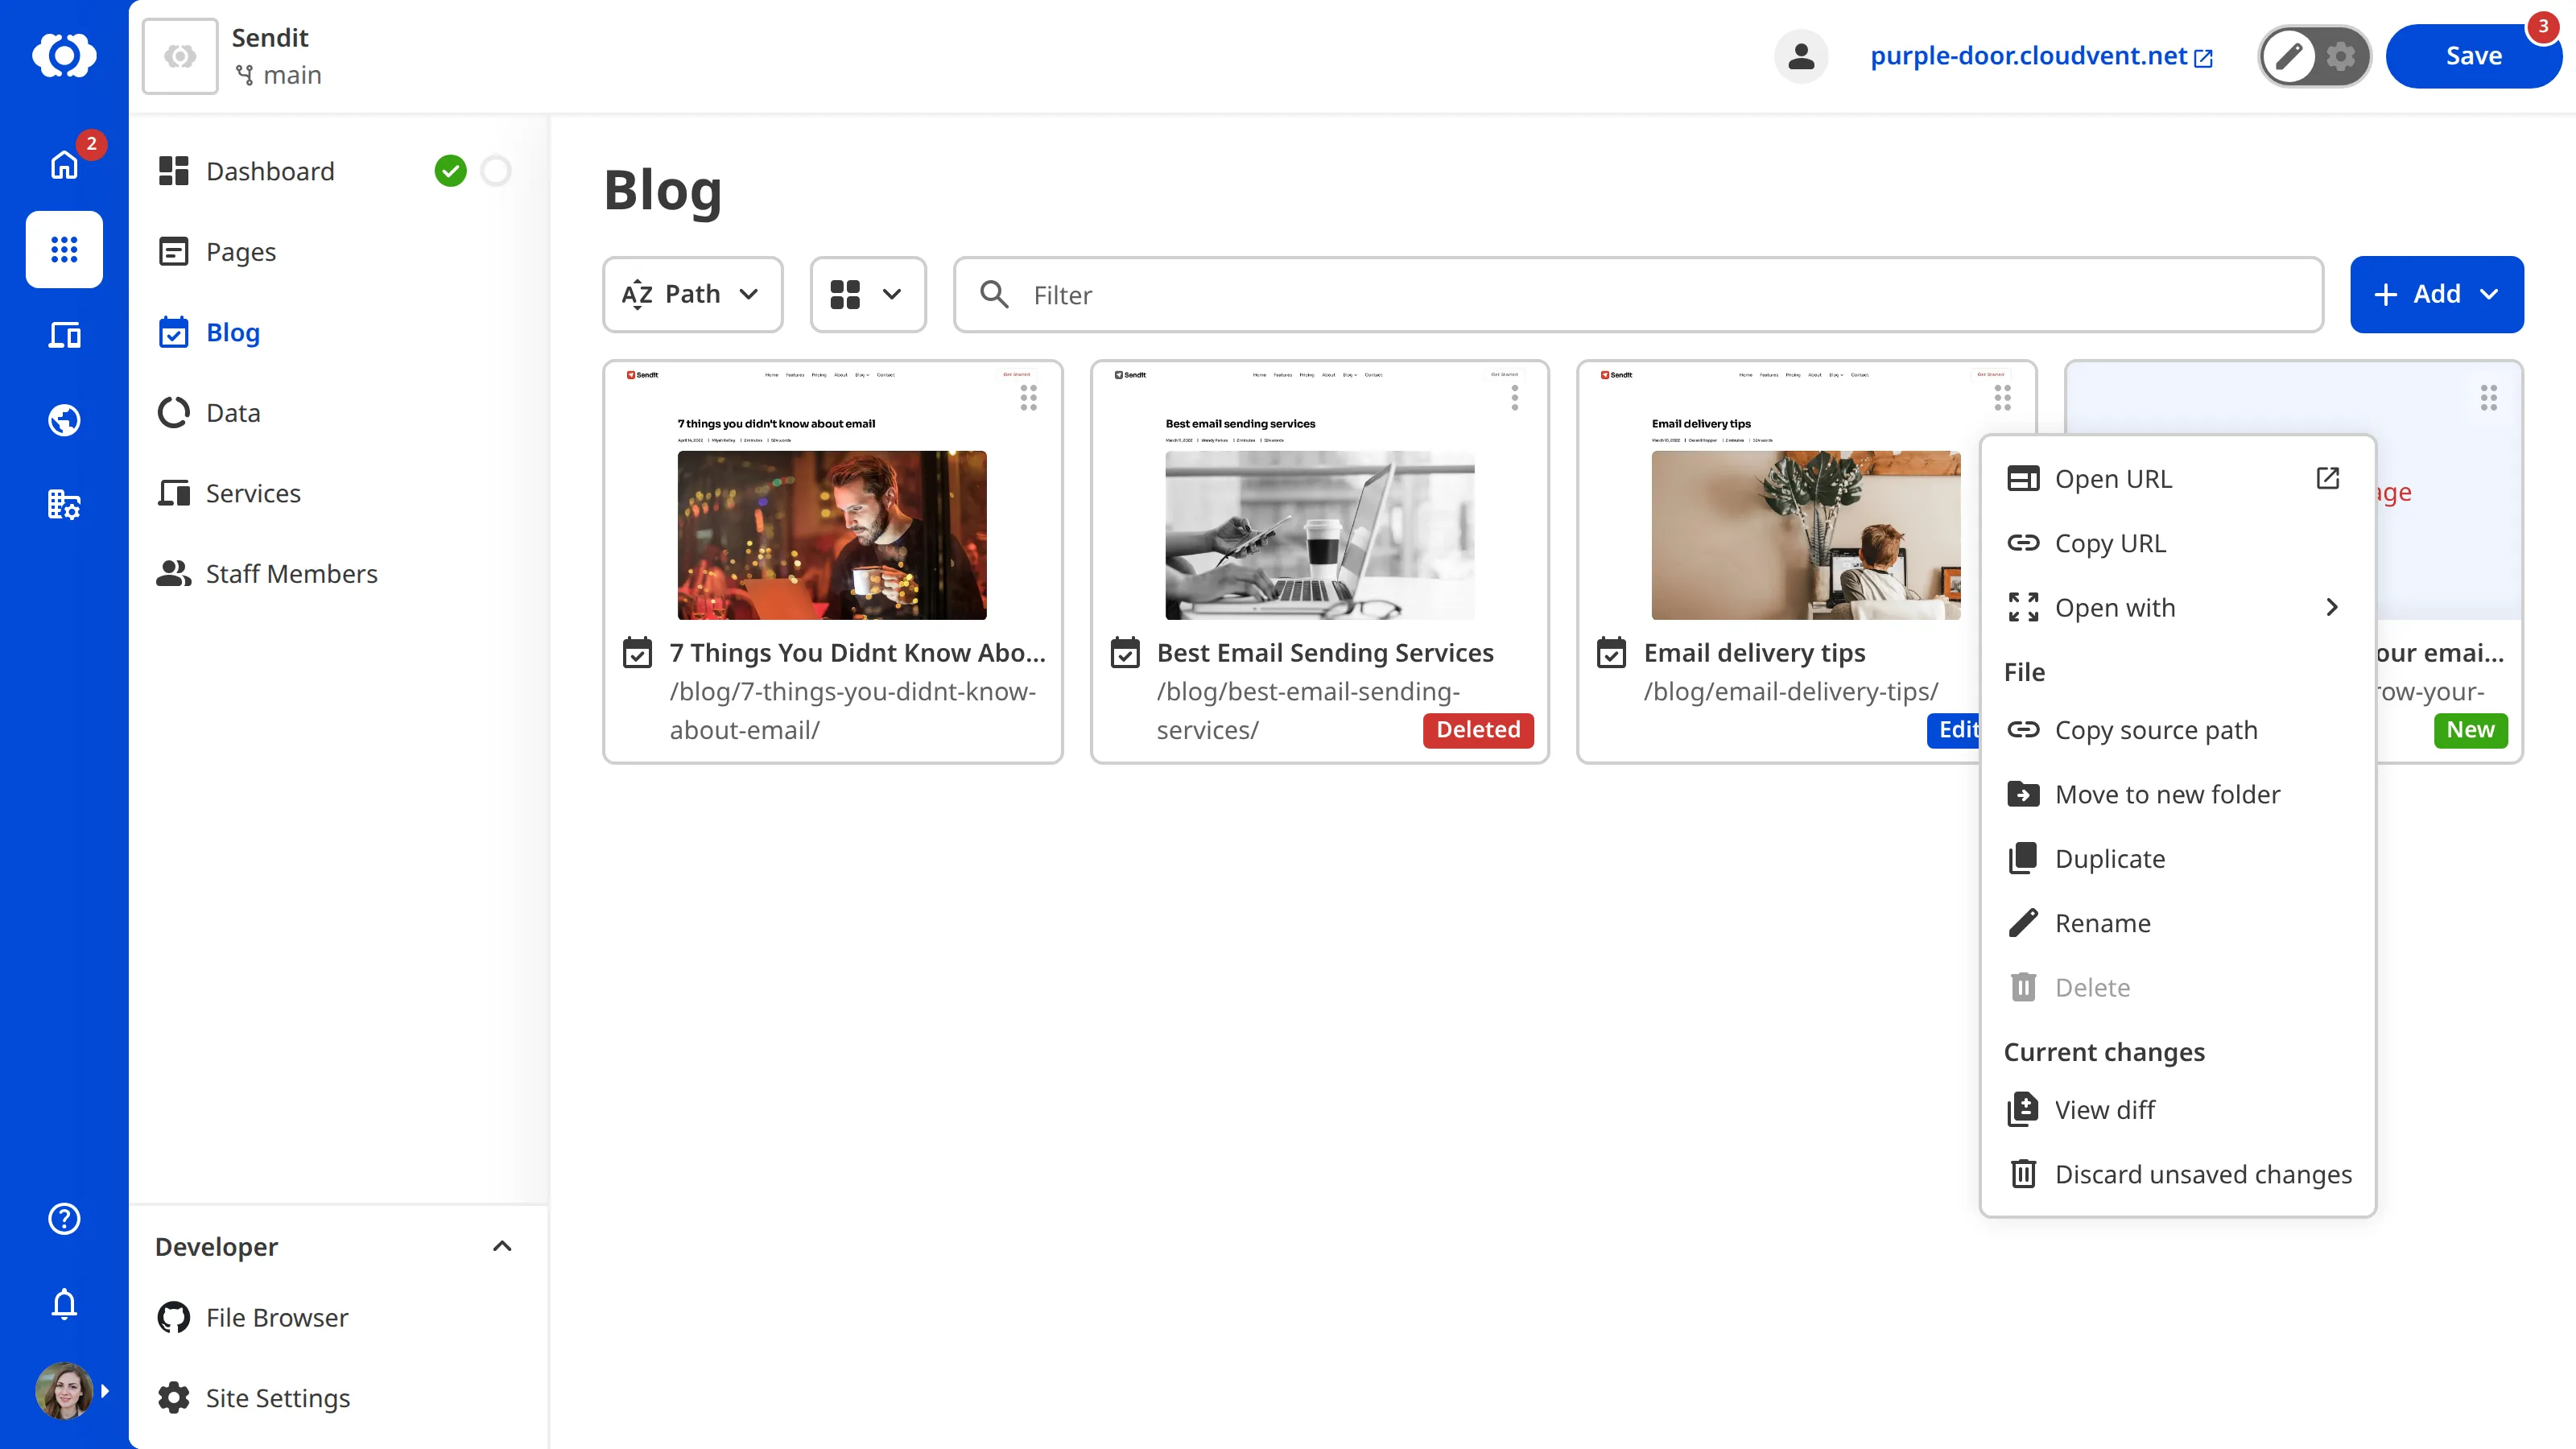Choose Copy source path
The image size is (2576, 1449).
(x=2178, y=730)
